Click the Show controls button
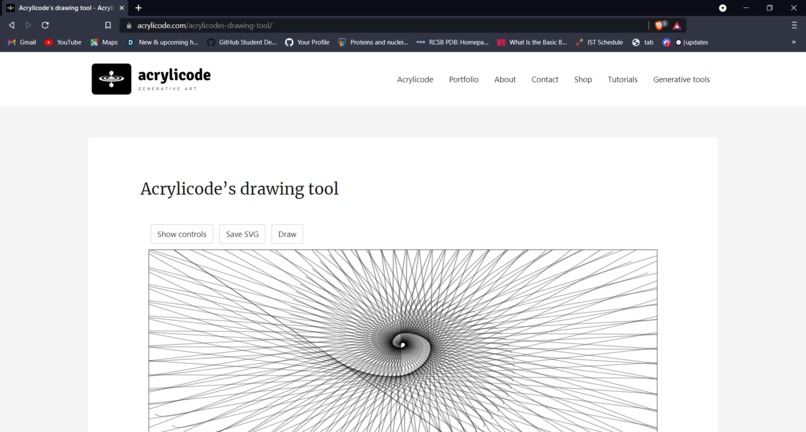This screenshot has width=806, height=432. click(x=181, y=234)
